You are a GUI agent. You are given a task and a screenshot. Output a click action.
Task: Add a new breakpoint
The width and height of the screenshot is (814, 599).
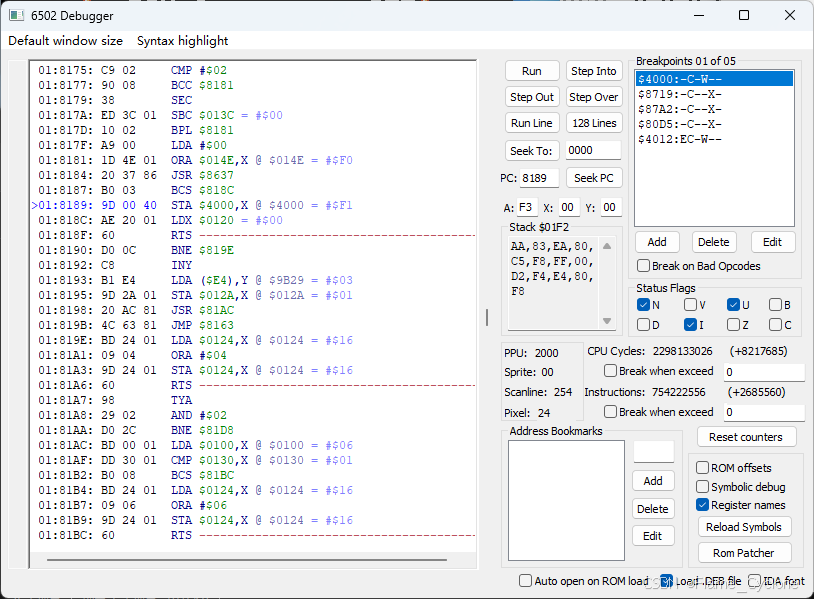(657, 242)
